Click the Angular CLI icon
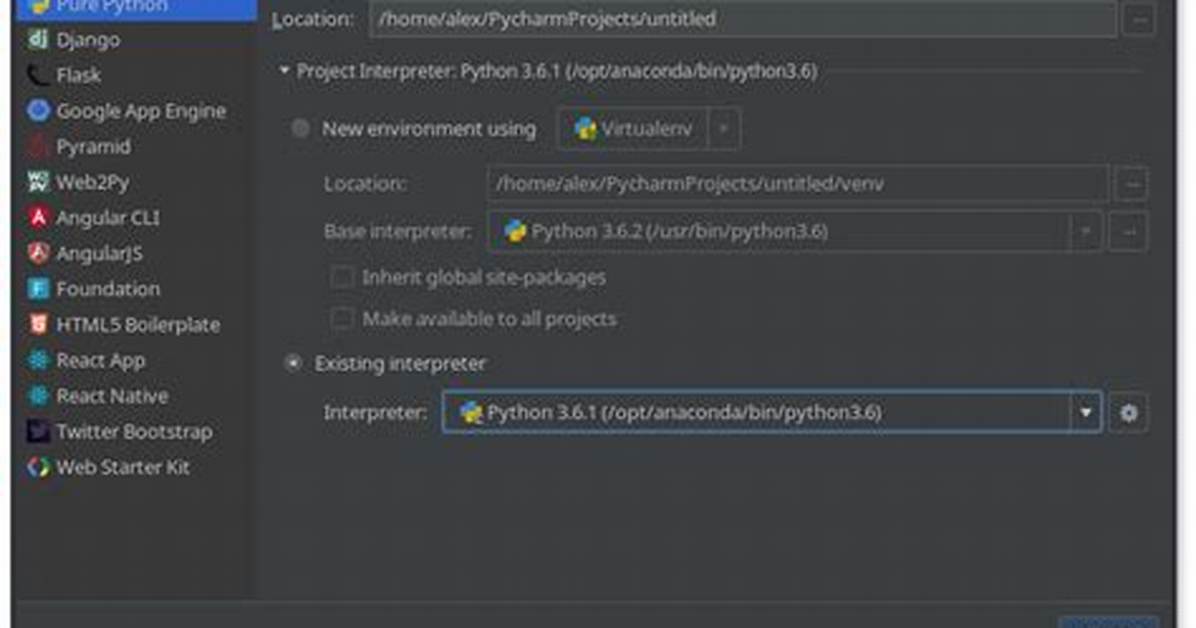This screenshot has height=628, width=1196. 37,217
